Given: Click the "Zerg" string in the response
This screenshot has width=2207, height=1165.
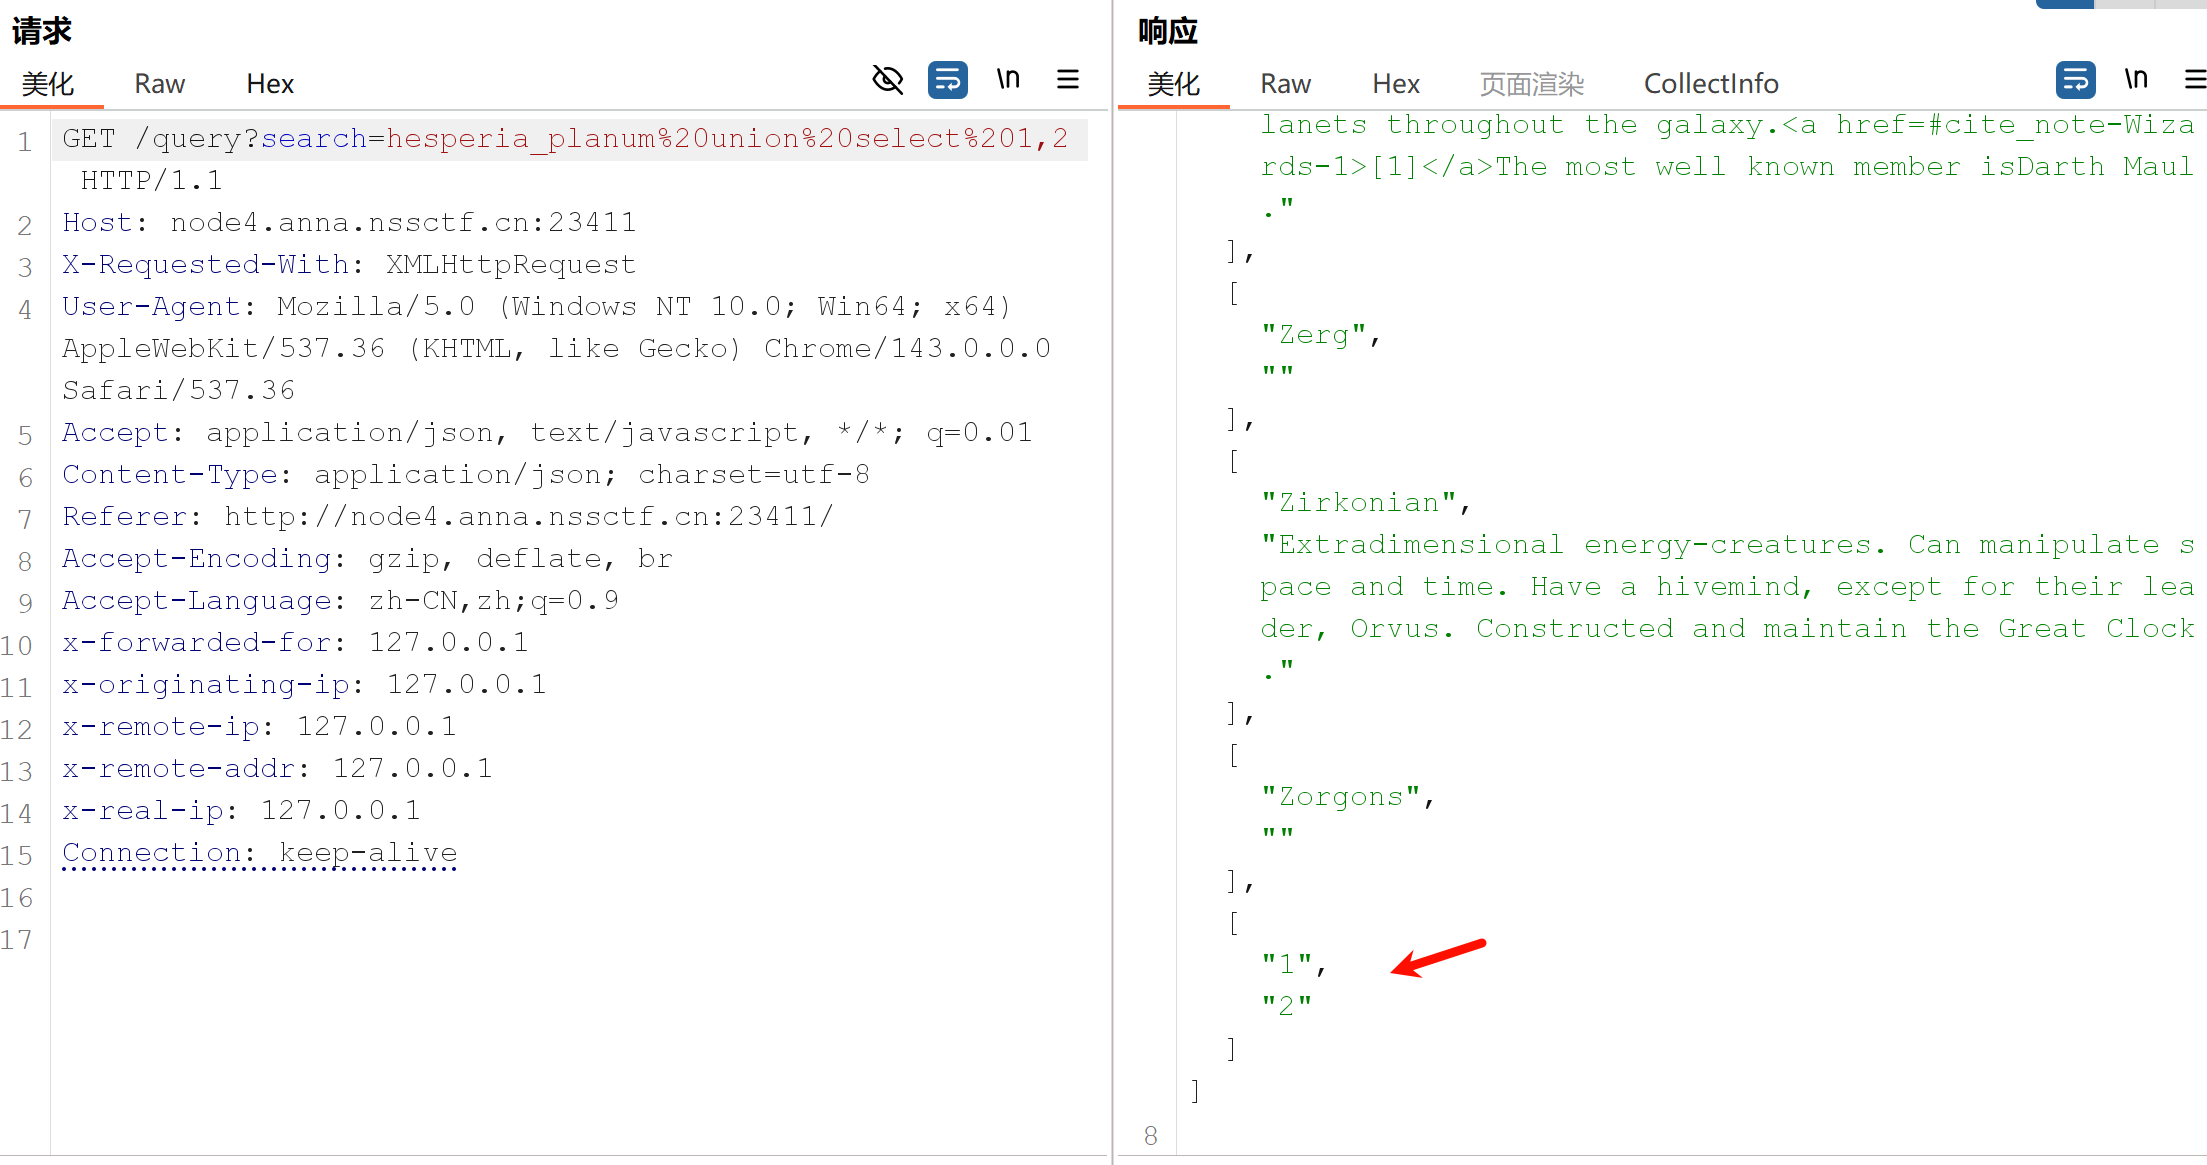Looking at the screenshot, I should [1313, 334].
